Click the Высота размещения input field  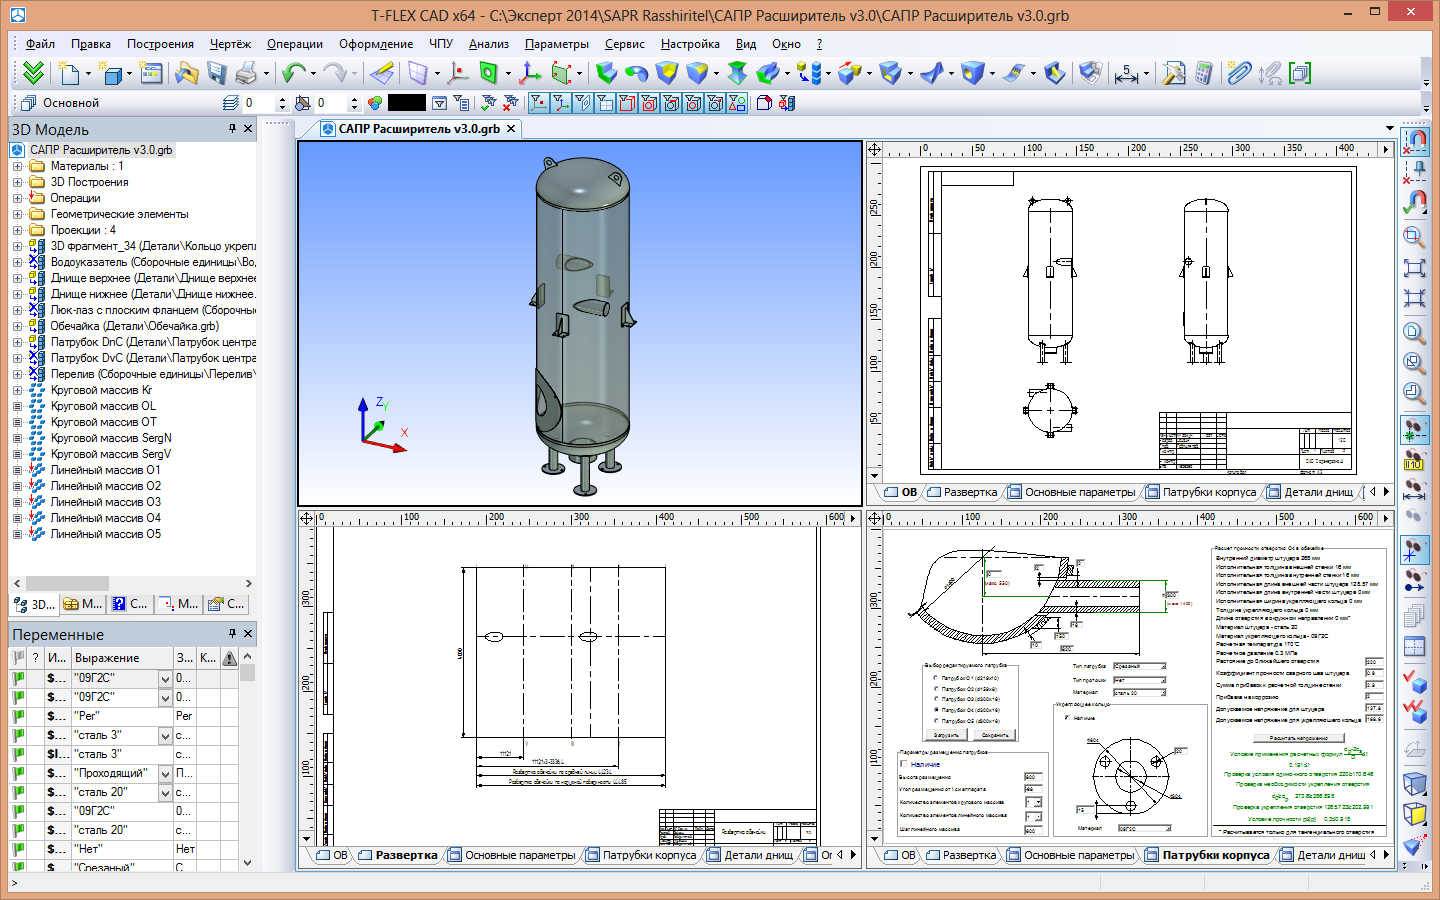[1033, 777]
